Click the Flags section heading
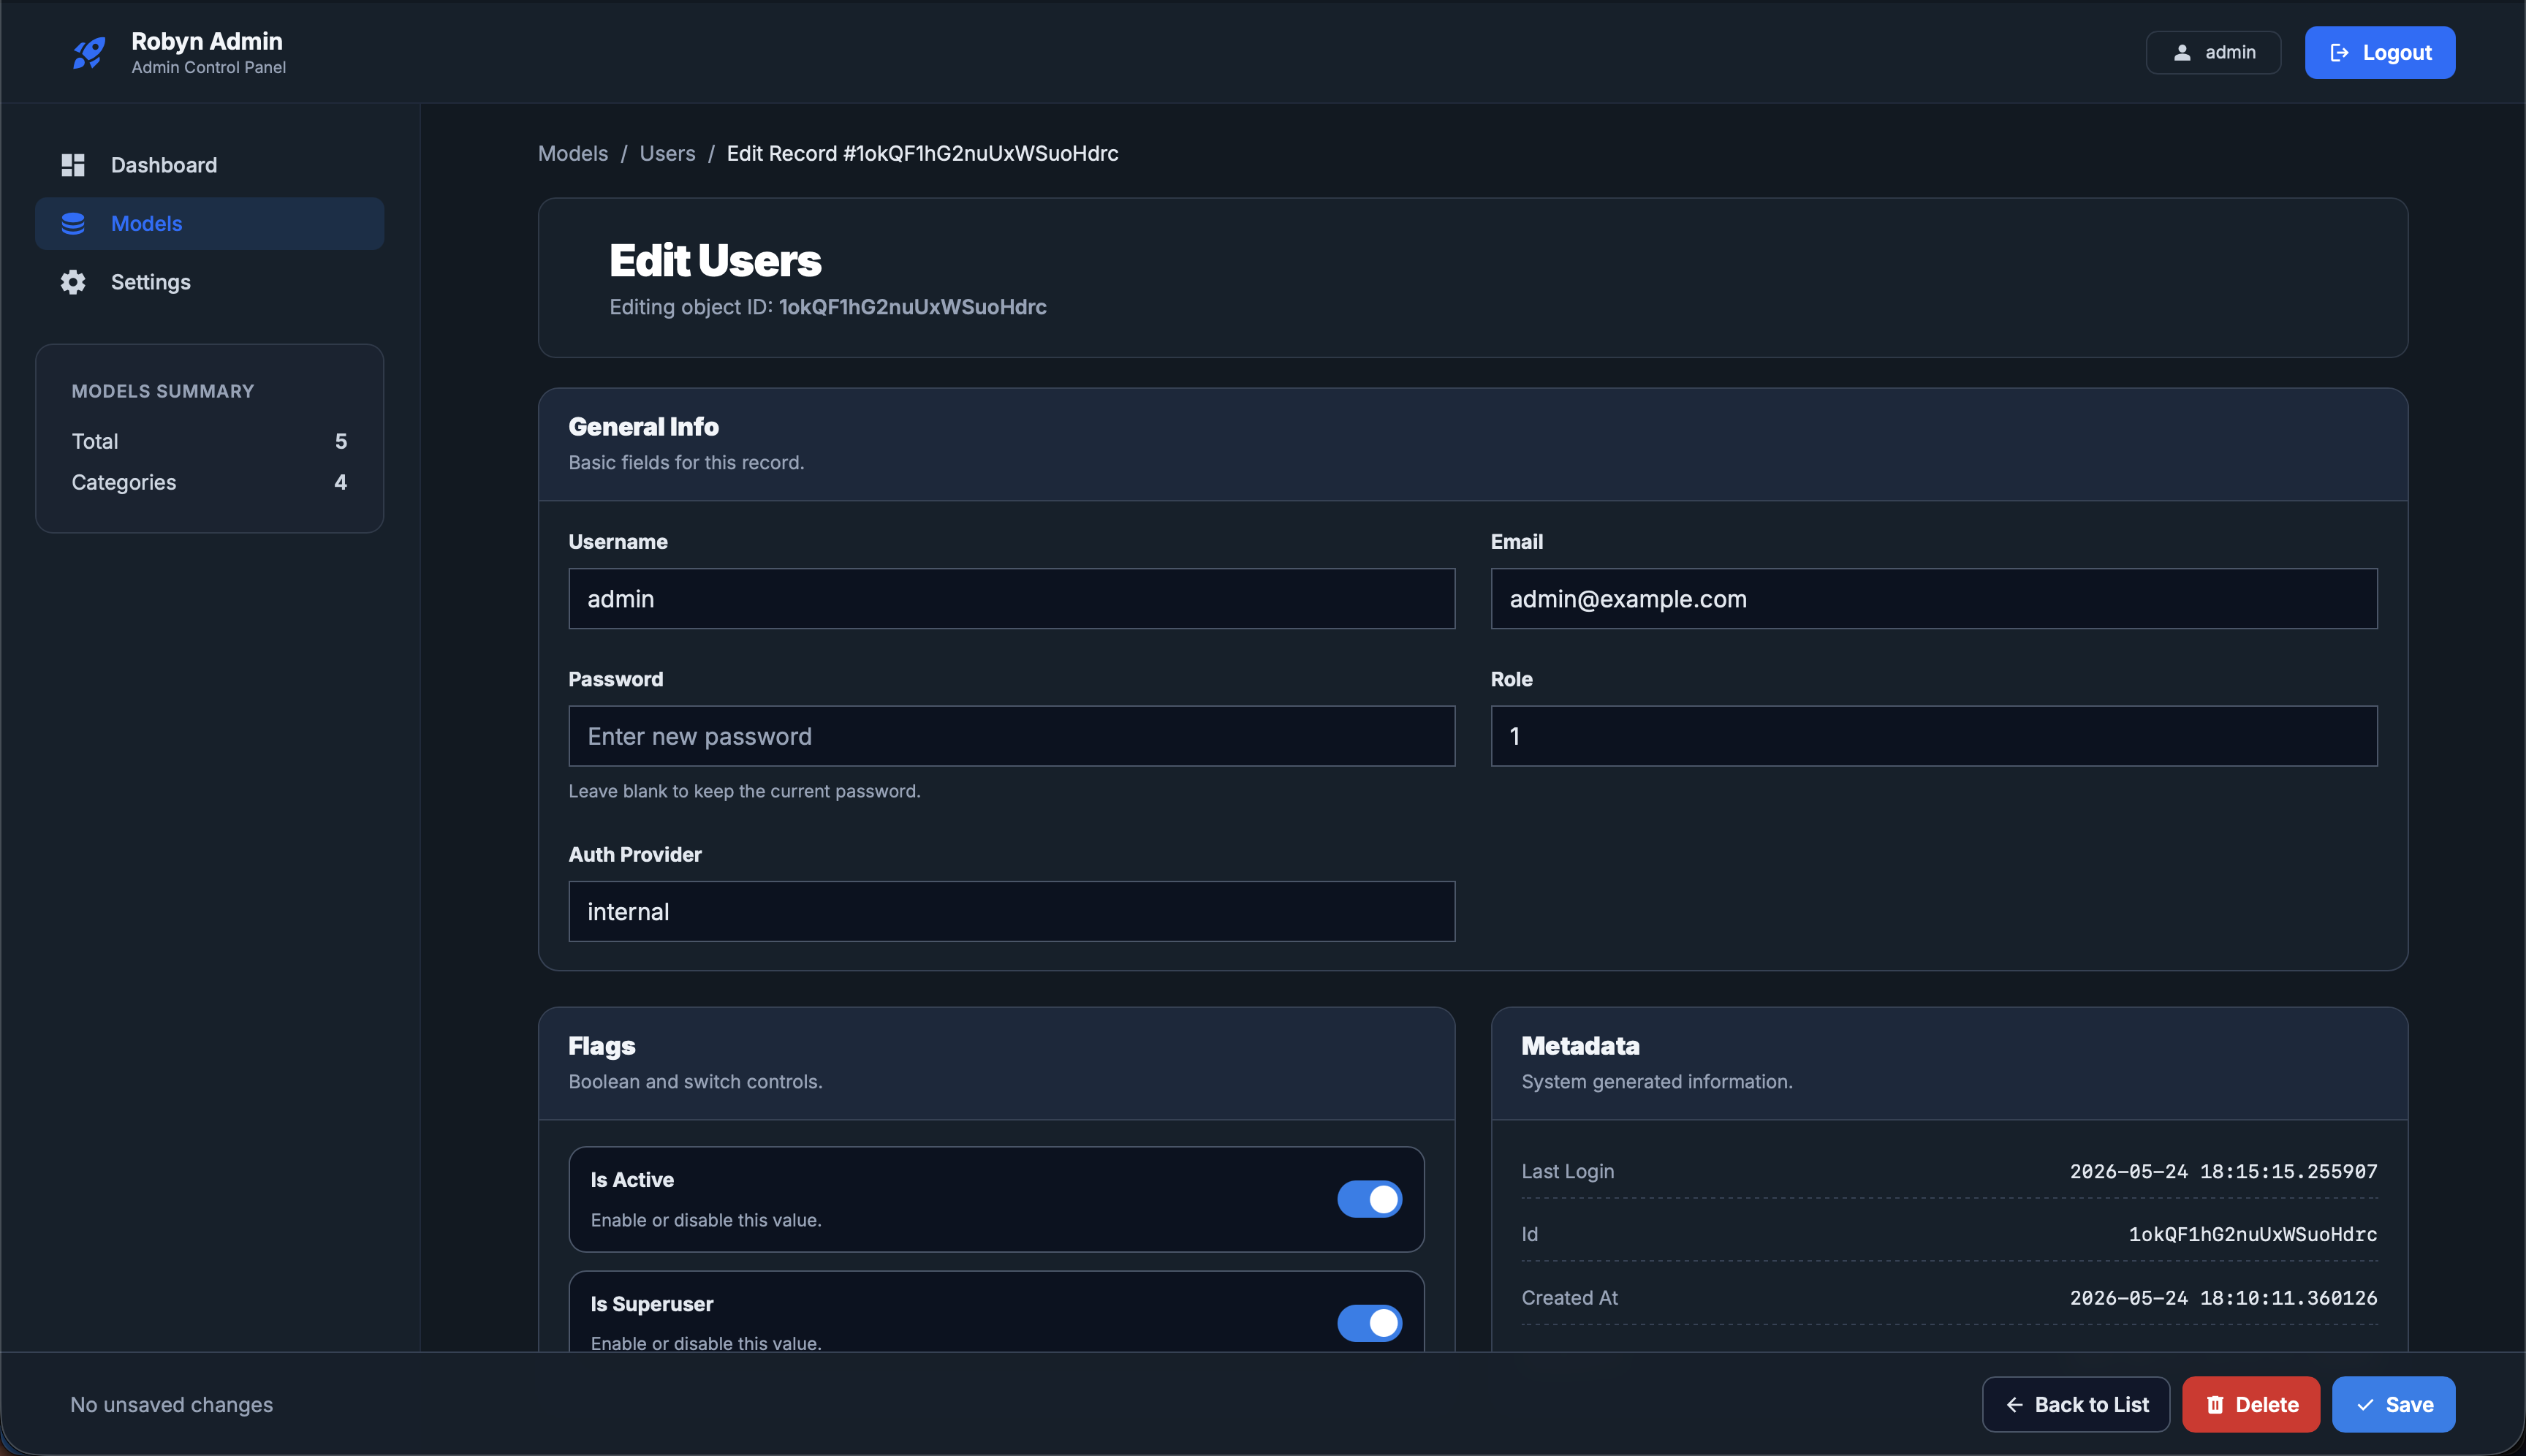The height and width of the screenshot is (1456, 2526). 602,1046
